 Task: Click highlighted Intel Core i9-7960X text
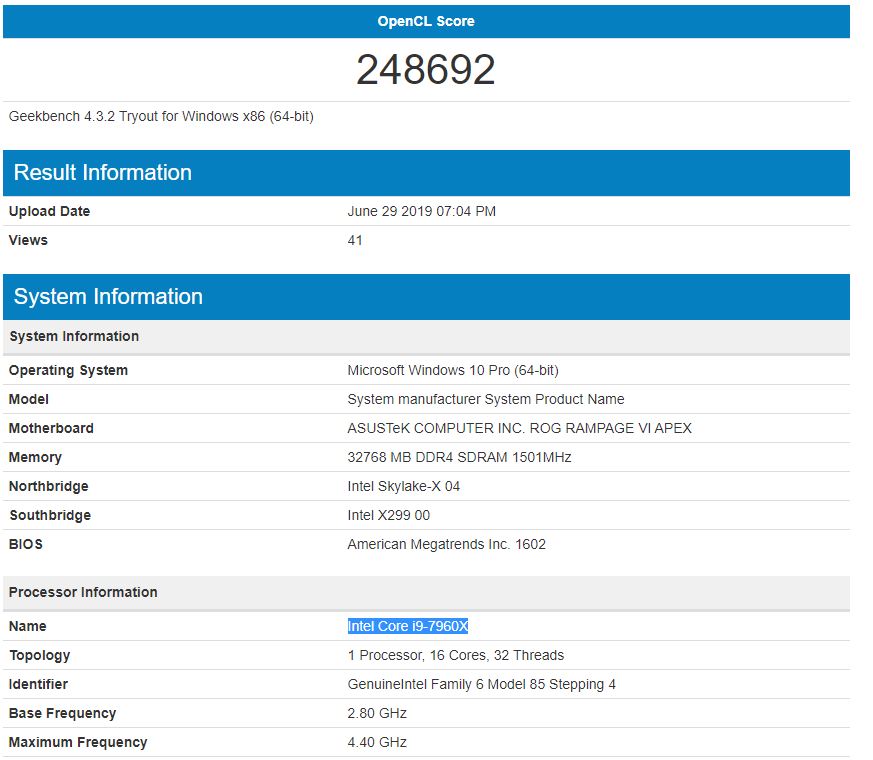point(408,626)
